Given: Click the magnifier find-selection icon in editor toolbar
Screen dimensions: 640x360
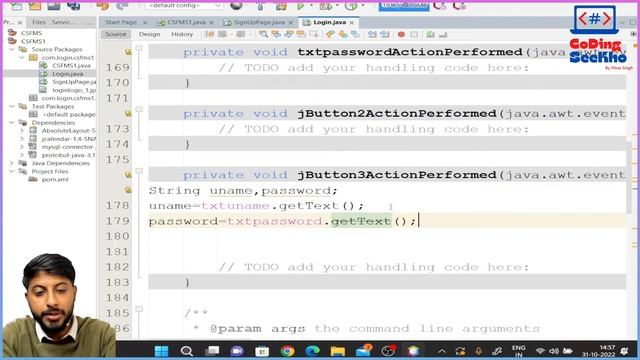Looking at the screenshot, I should click(x=264, y=35).
